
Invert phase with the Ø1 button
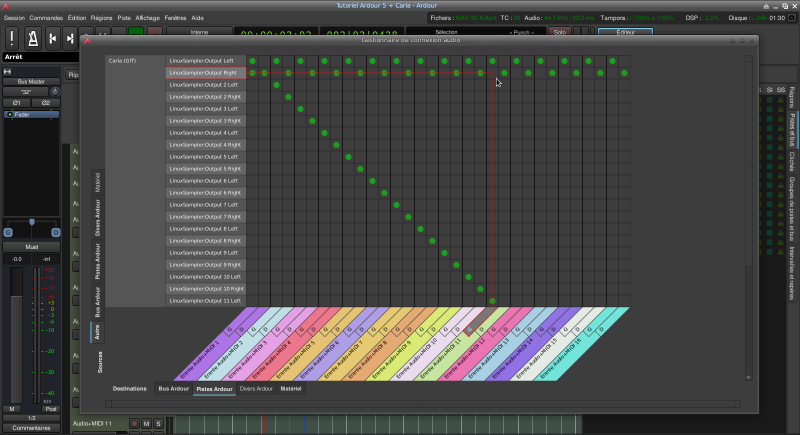click(17, 103)
